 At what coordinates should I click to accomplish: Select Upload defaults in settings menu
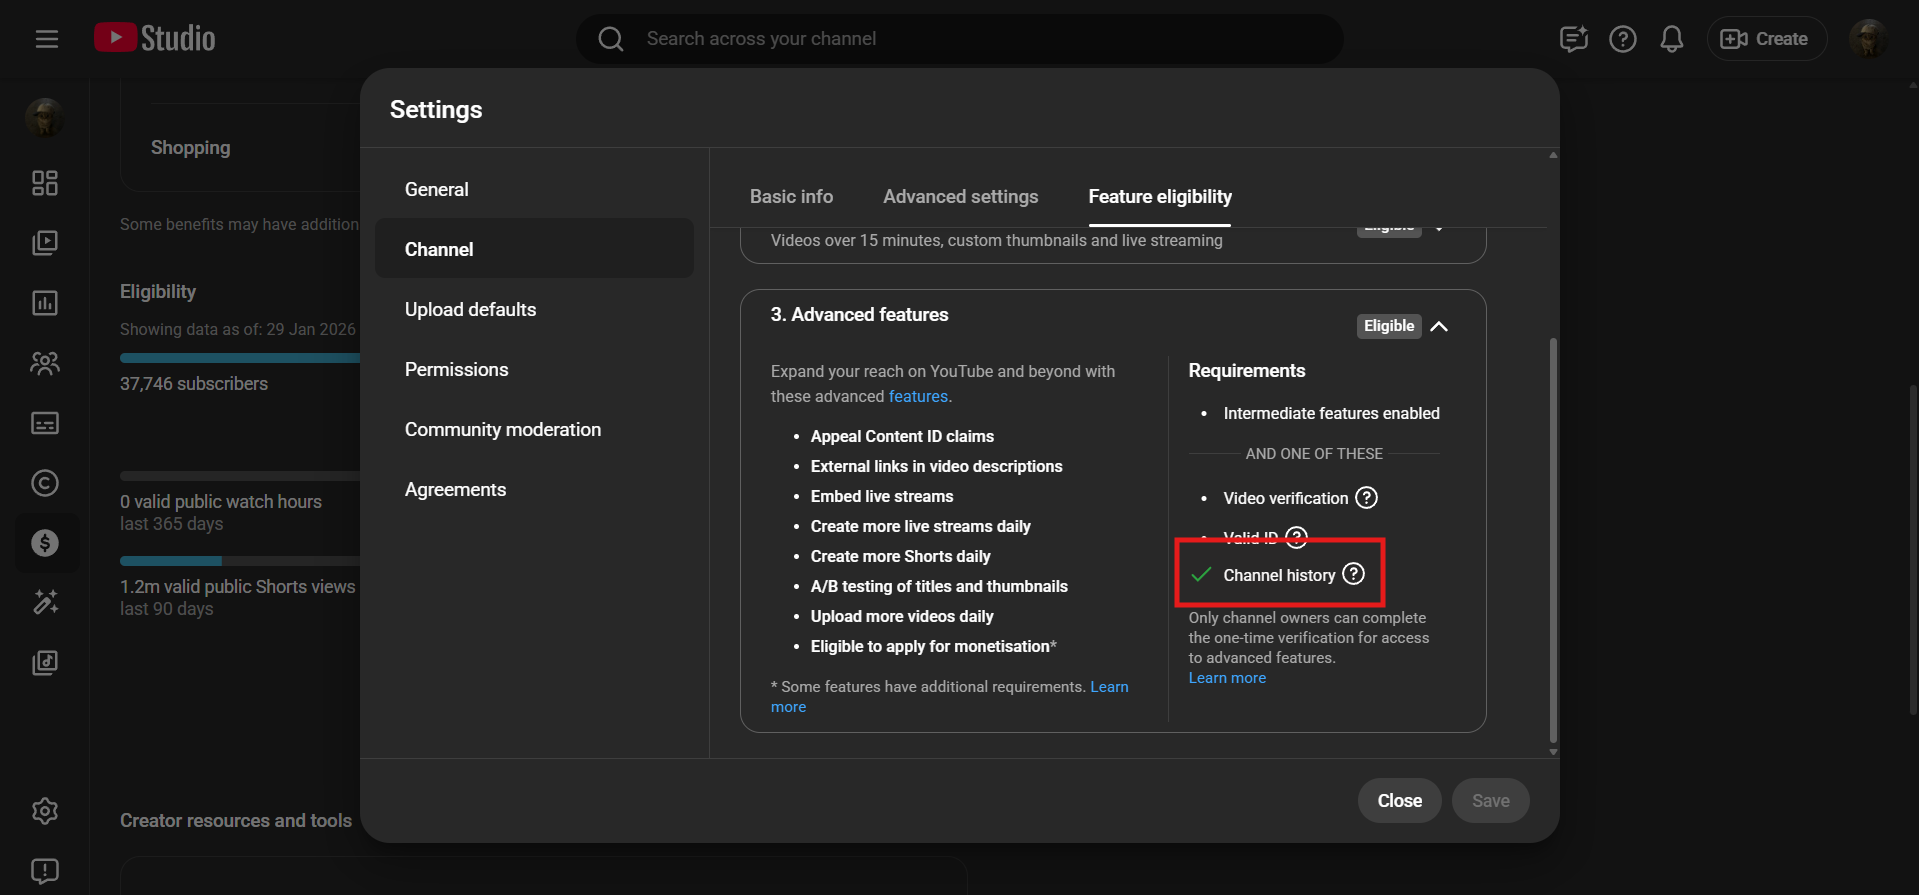pos(470,310)
